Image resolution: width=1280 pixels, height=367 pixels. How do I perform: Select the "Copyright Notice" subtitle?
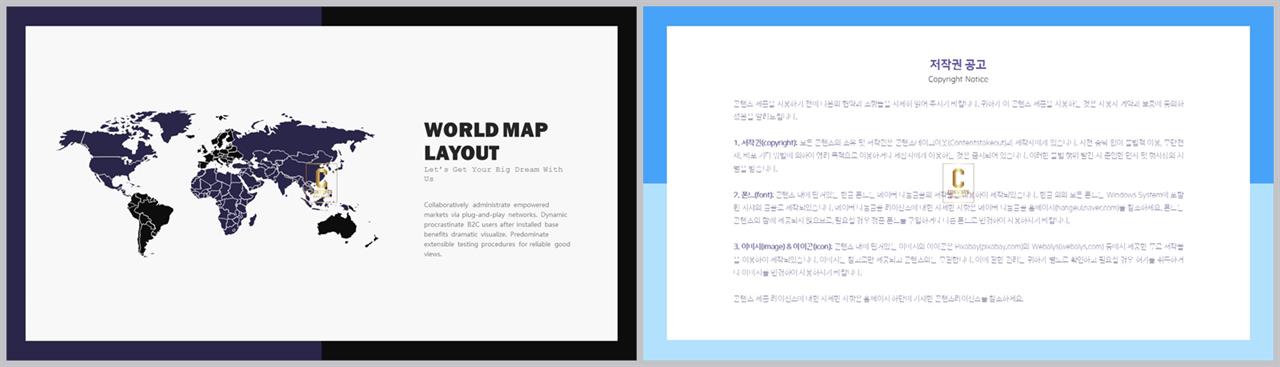click(958, 79)
